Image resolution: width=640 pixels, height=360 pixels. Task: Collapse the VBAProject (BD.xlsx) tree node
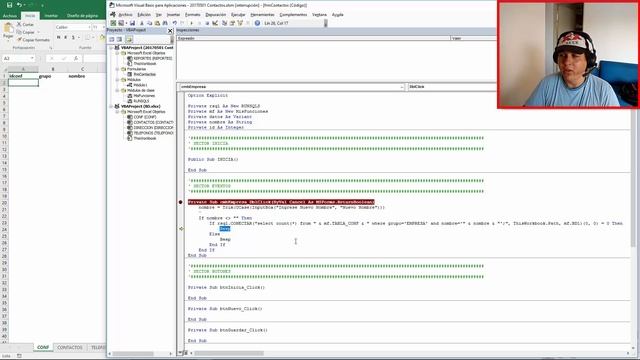[x=111, y=106]
